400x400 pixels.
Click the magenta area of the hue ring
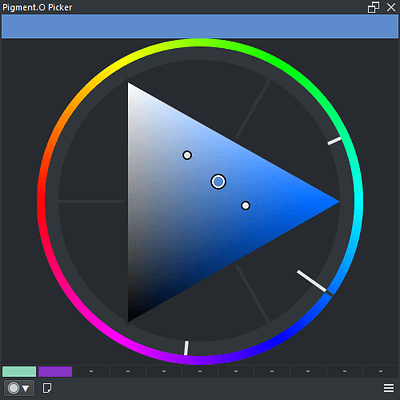point(120,339)
